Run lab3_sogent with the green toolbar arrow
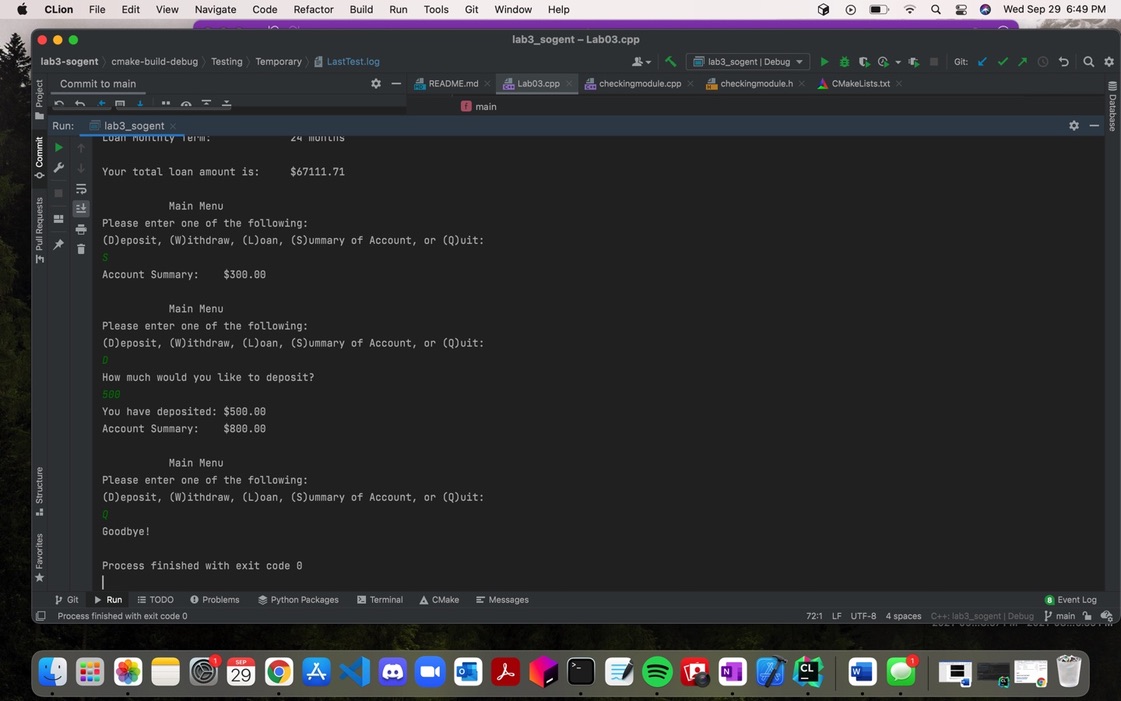Viewport: 1121px width, 701px height. pos(824,61)
